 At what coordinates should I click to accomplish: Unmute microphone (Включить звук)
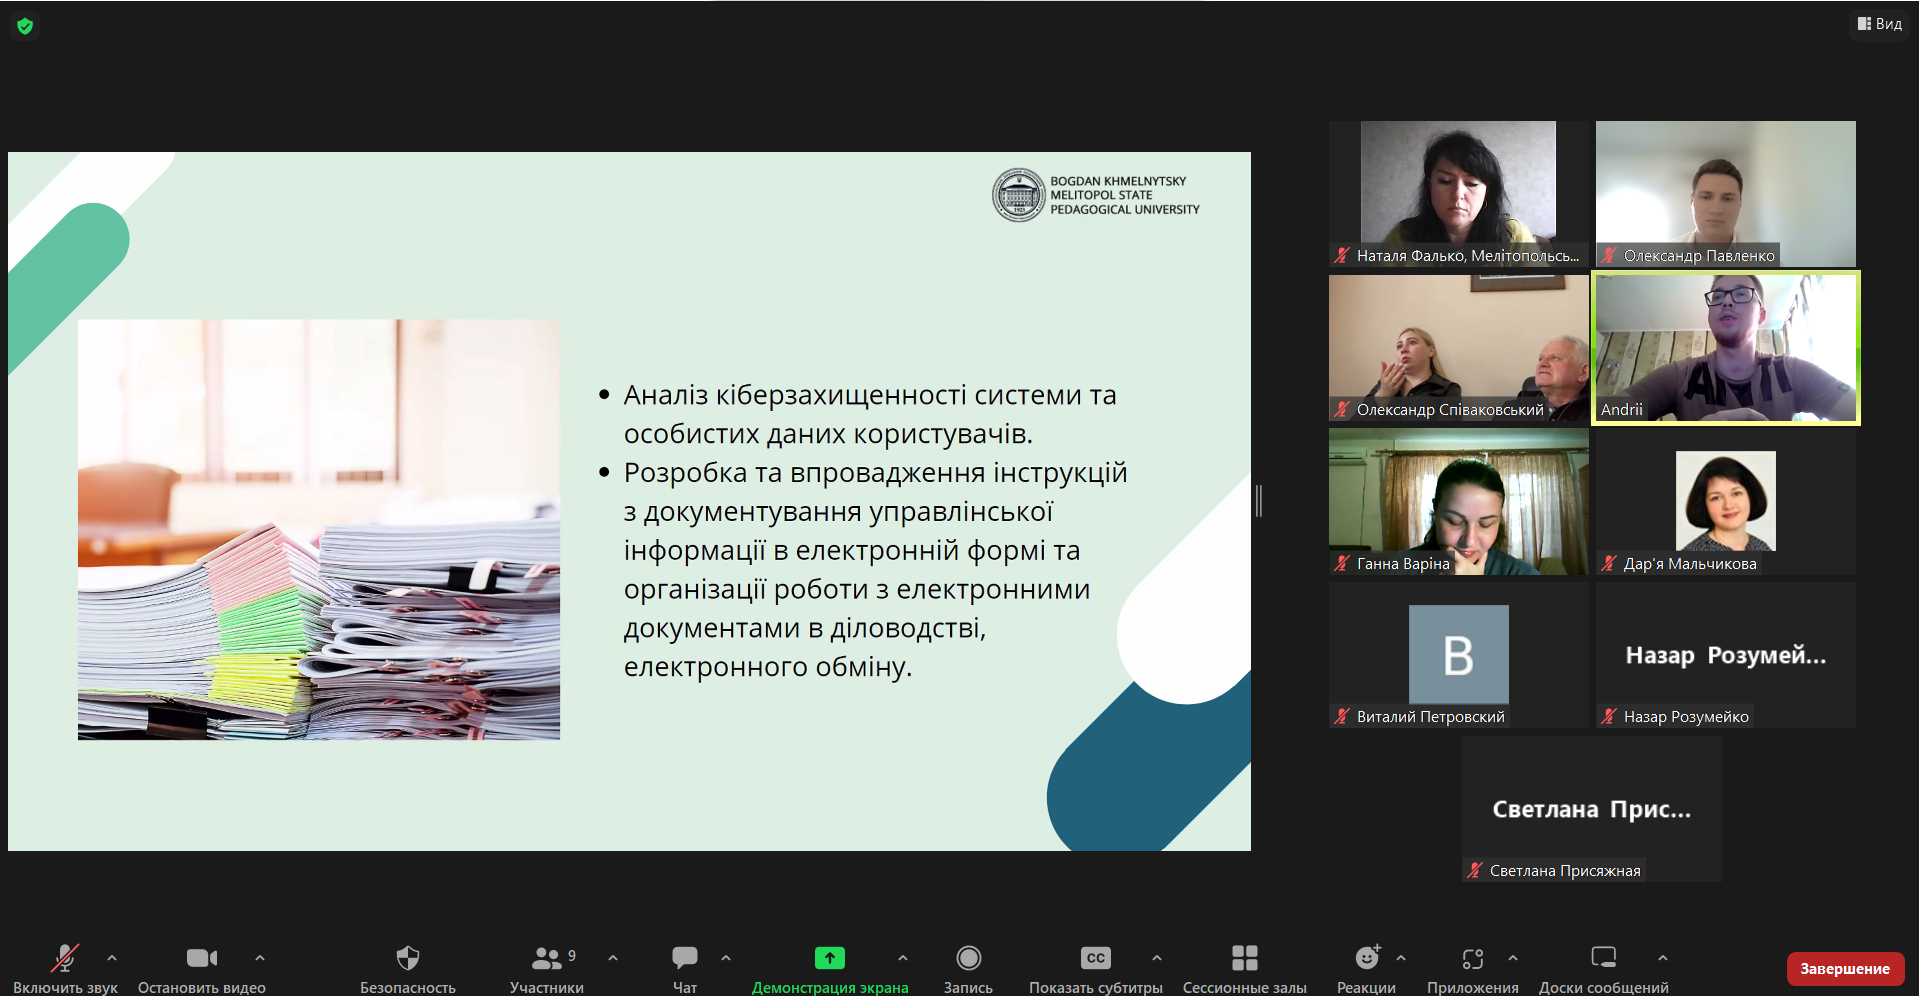pos(65,958)
